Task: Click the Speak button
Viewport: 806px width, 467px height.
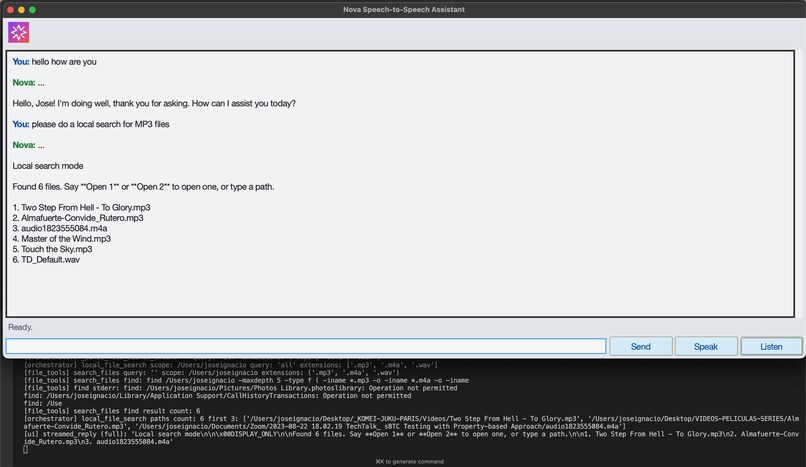Action: 706,347
